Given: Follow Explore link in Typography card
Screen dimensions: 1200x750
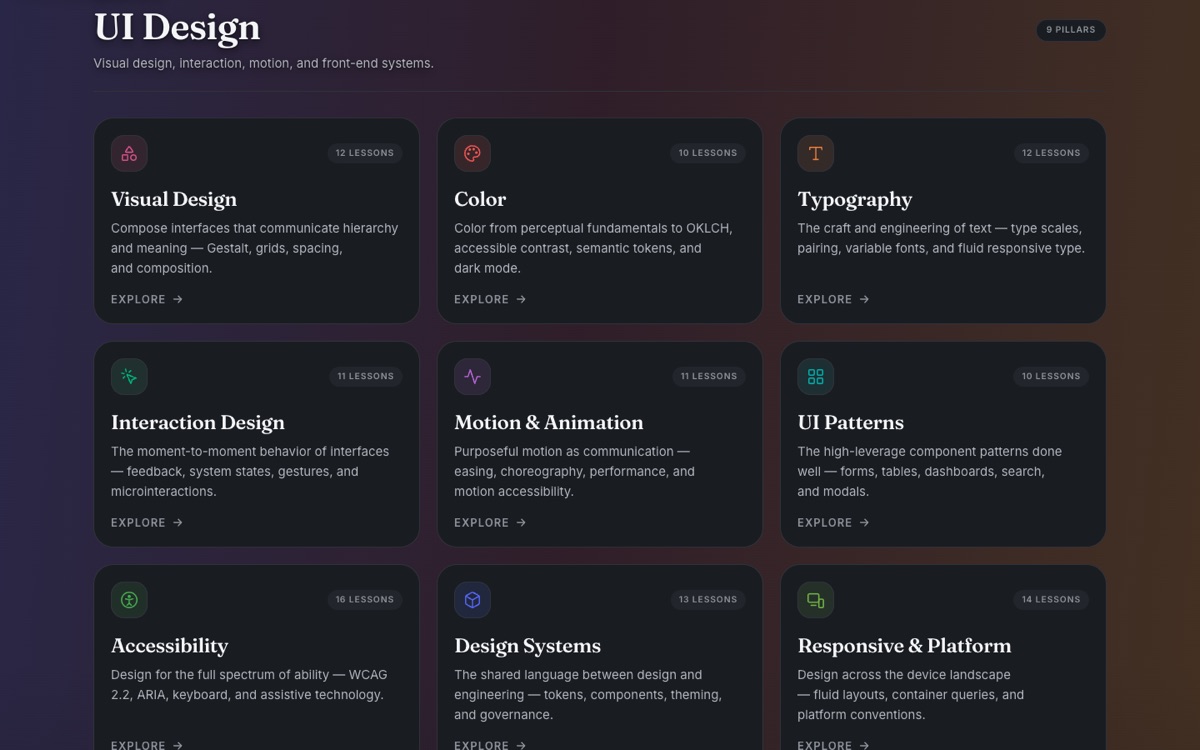Looking at the screenshot, I should (834, 299).
